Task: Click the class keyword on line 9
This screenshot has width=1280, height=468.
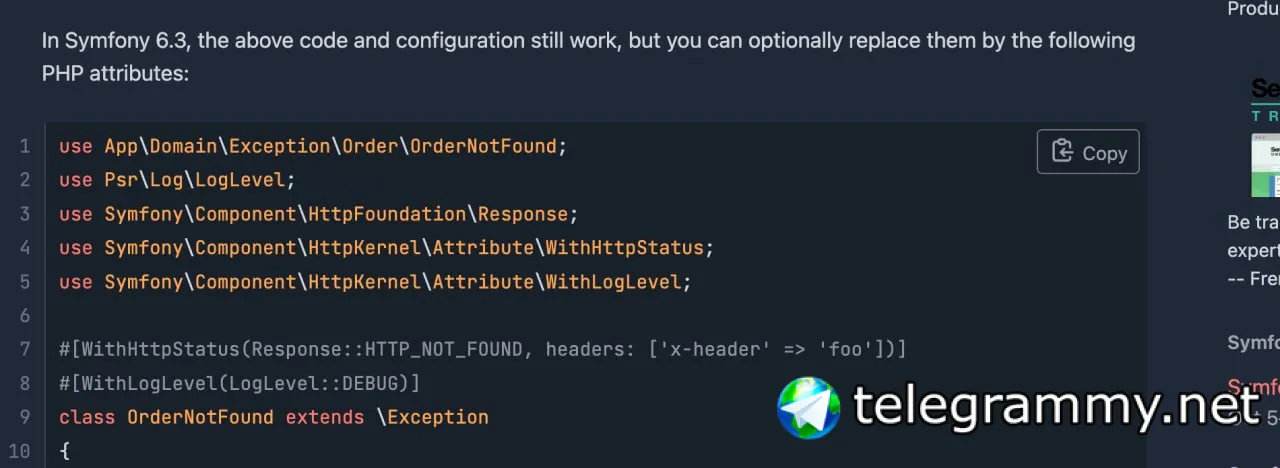Action: pyautogui.click(x=87, y=417)
